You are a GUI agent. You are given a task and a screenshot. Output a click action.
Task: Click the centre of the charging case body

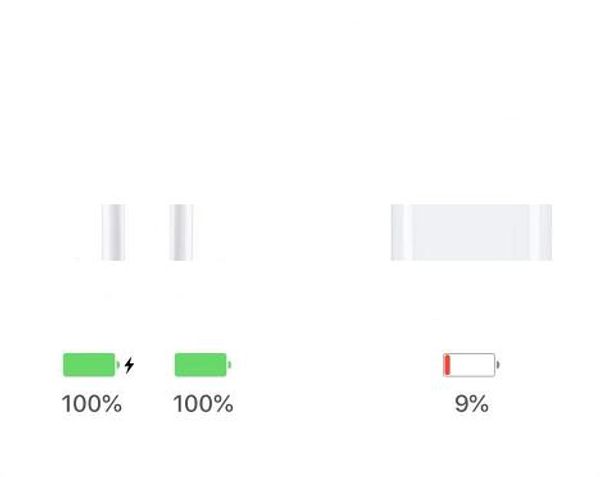pos(471,232)
